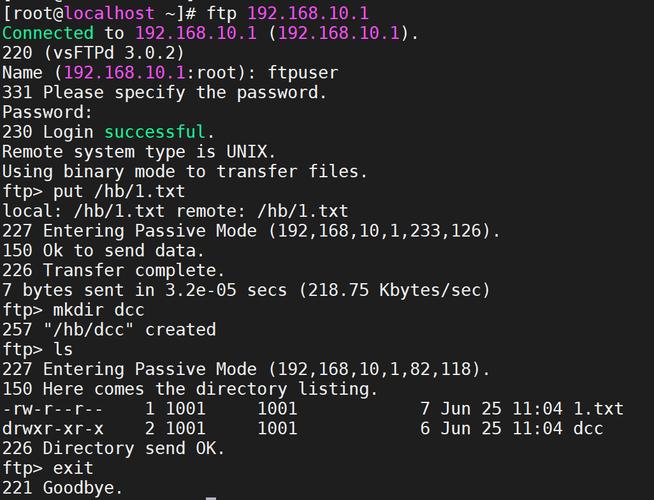Click the '221 Goodbye' line
The width and height of the screenshot is (654, 500).
pyautogui.click(x=63, y=488)
